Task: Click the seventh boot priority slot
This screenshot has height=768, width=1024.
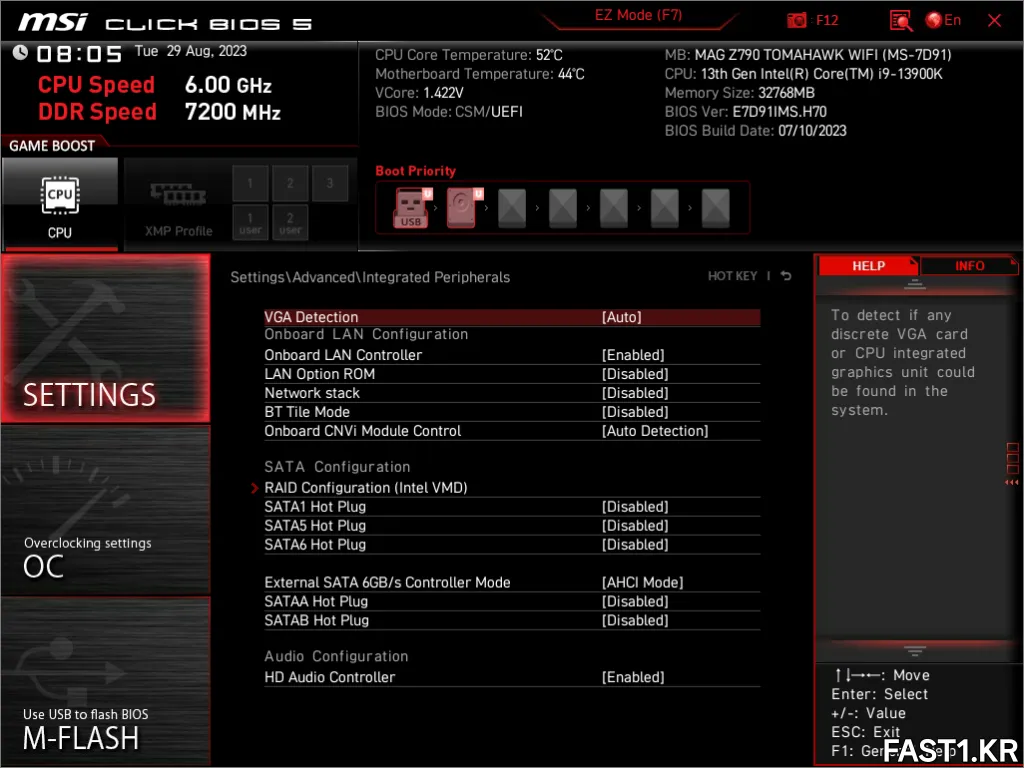Action: (716, 208)
